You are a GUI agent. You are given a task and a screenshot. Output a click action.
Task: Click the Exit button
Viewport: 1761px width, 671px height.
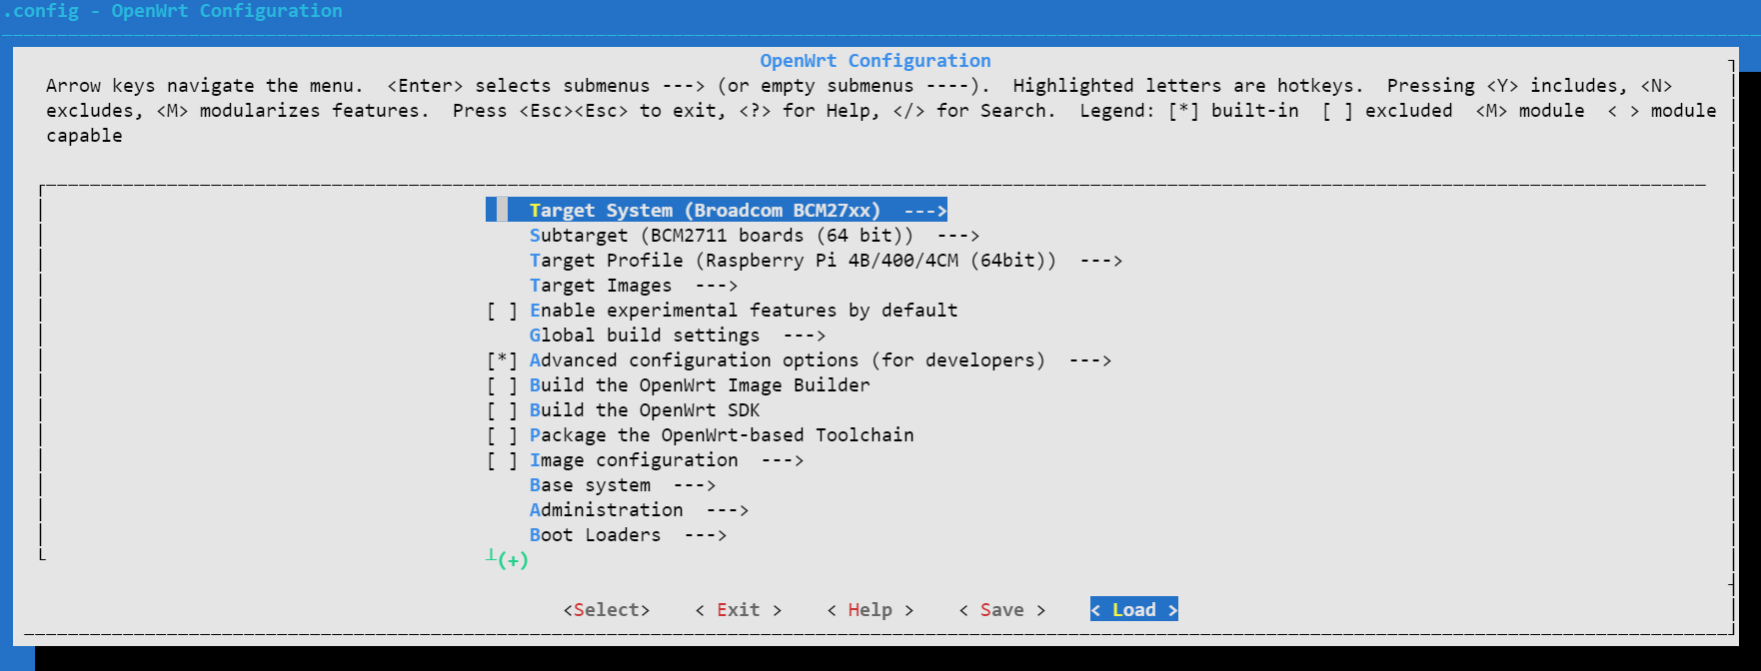tap(738, 610)
